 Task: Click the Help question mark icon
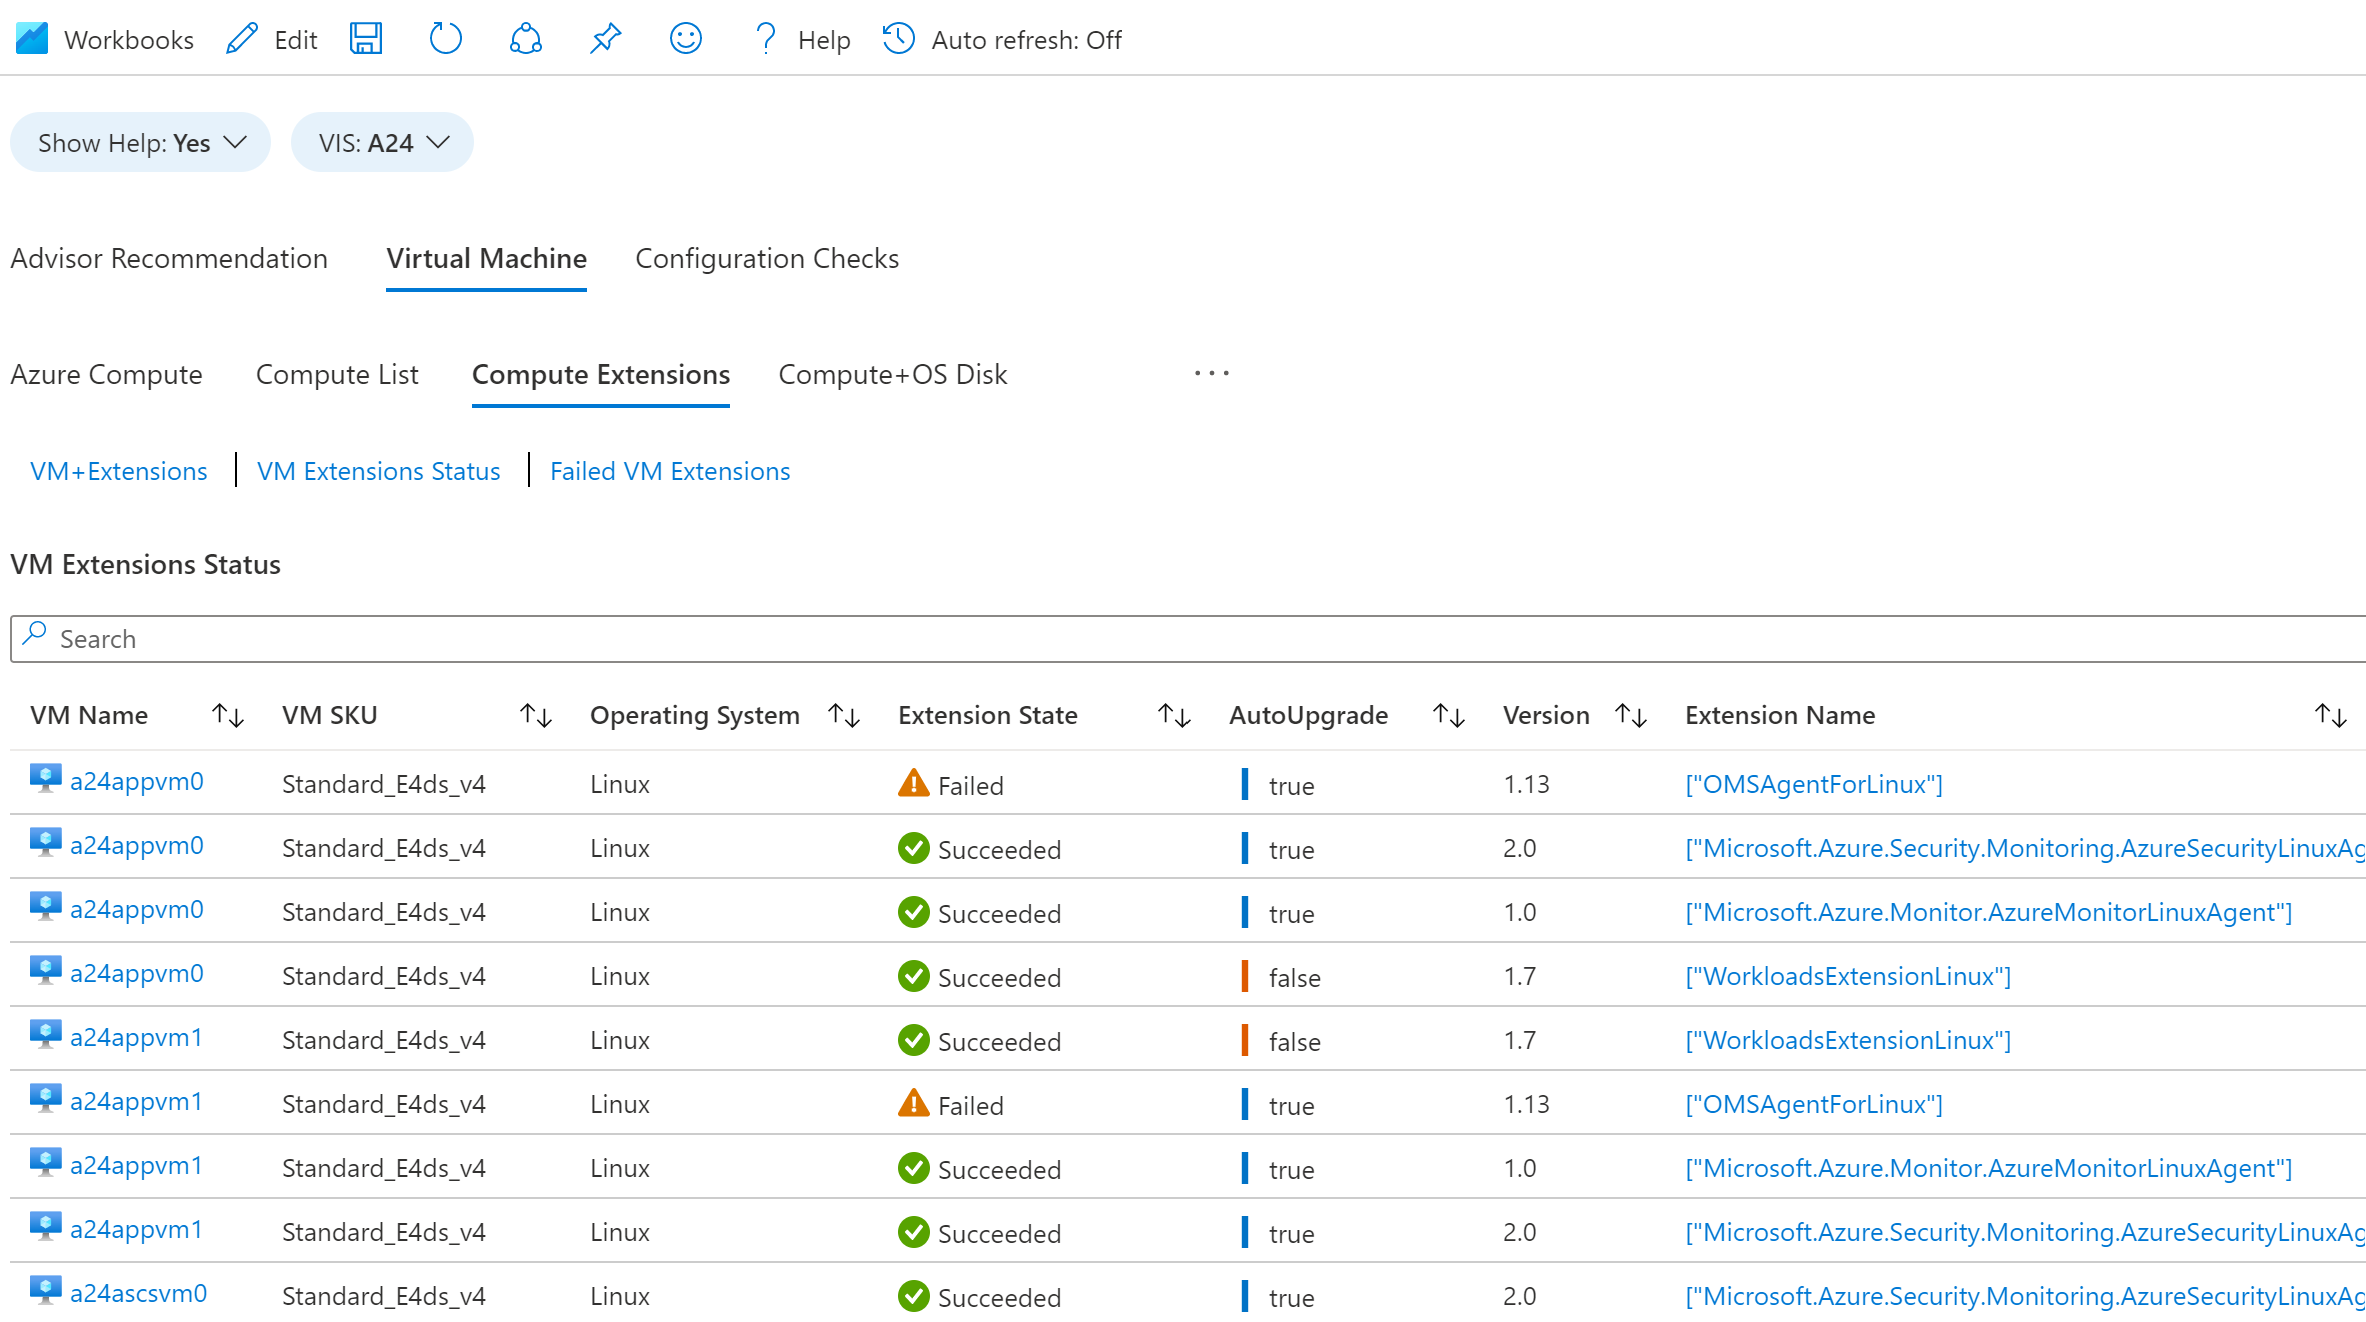coord(765,39)
